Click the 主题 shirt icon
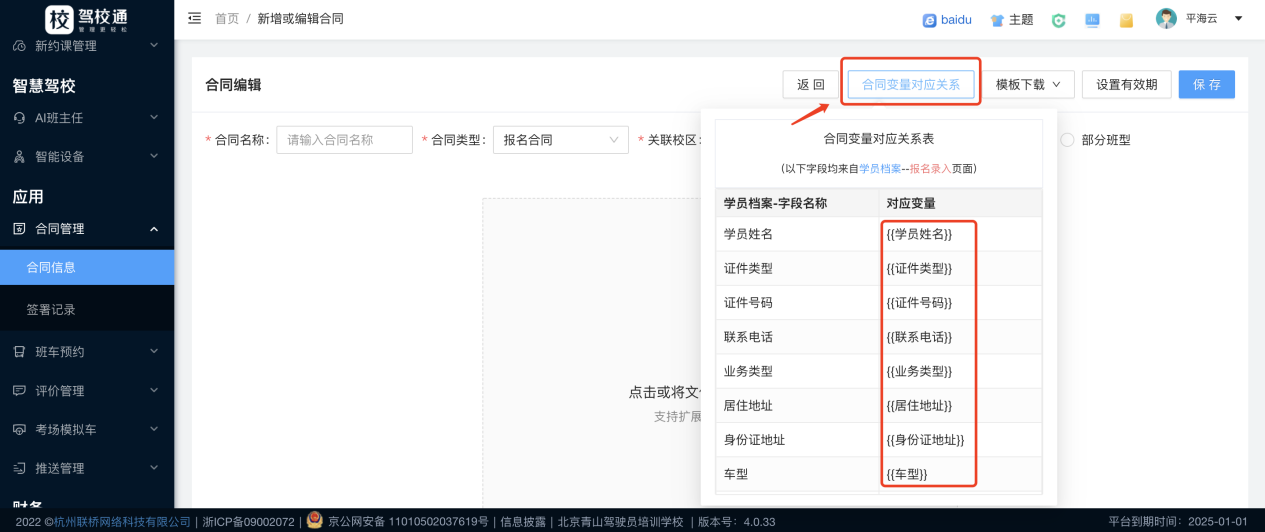This screenshot has height=532, width=1265. pos(997,20)
